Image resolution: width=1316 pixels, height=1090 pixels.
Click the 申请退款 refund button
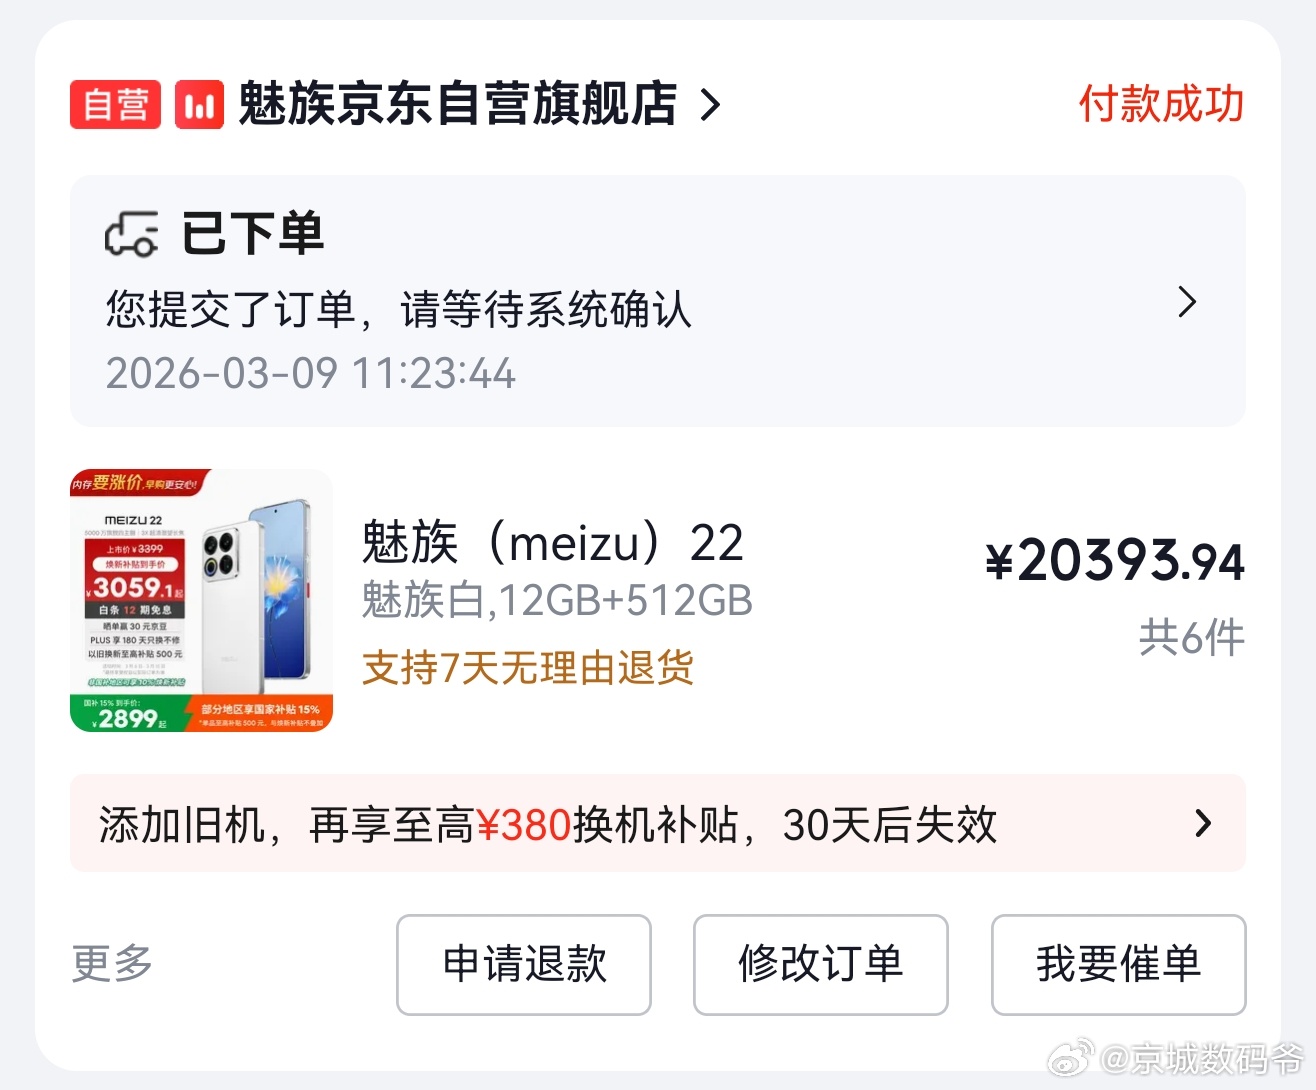[523, 965]
